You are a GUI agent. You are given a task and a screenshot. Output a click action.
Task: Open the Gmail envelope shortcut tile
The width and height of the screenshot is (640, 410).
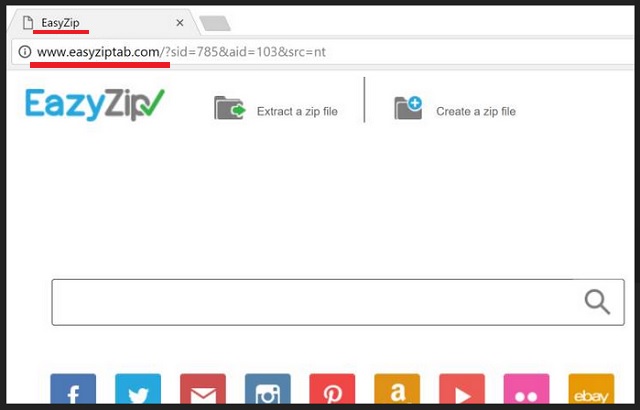pos(203,388)
